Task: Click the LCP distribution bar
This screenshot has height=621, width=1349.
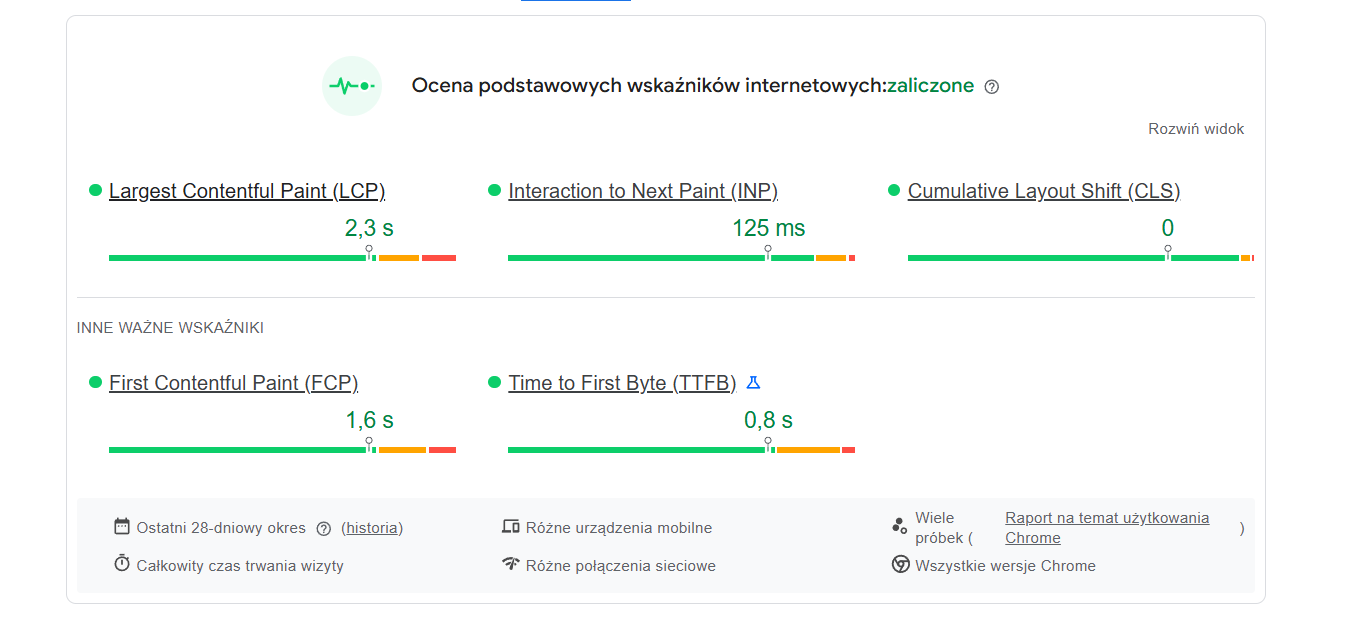Action: (282, 258)
